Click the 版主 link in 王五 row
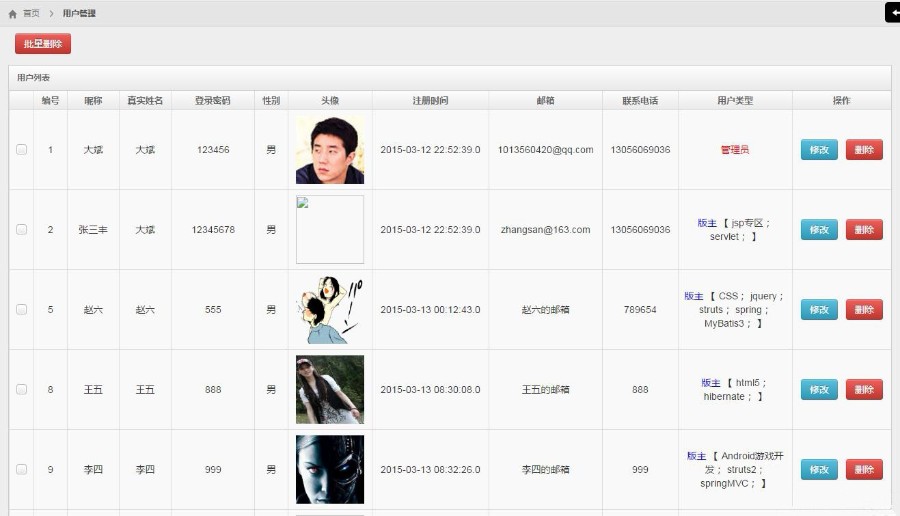900x516 pixels. [711, 382]
